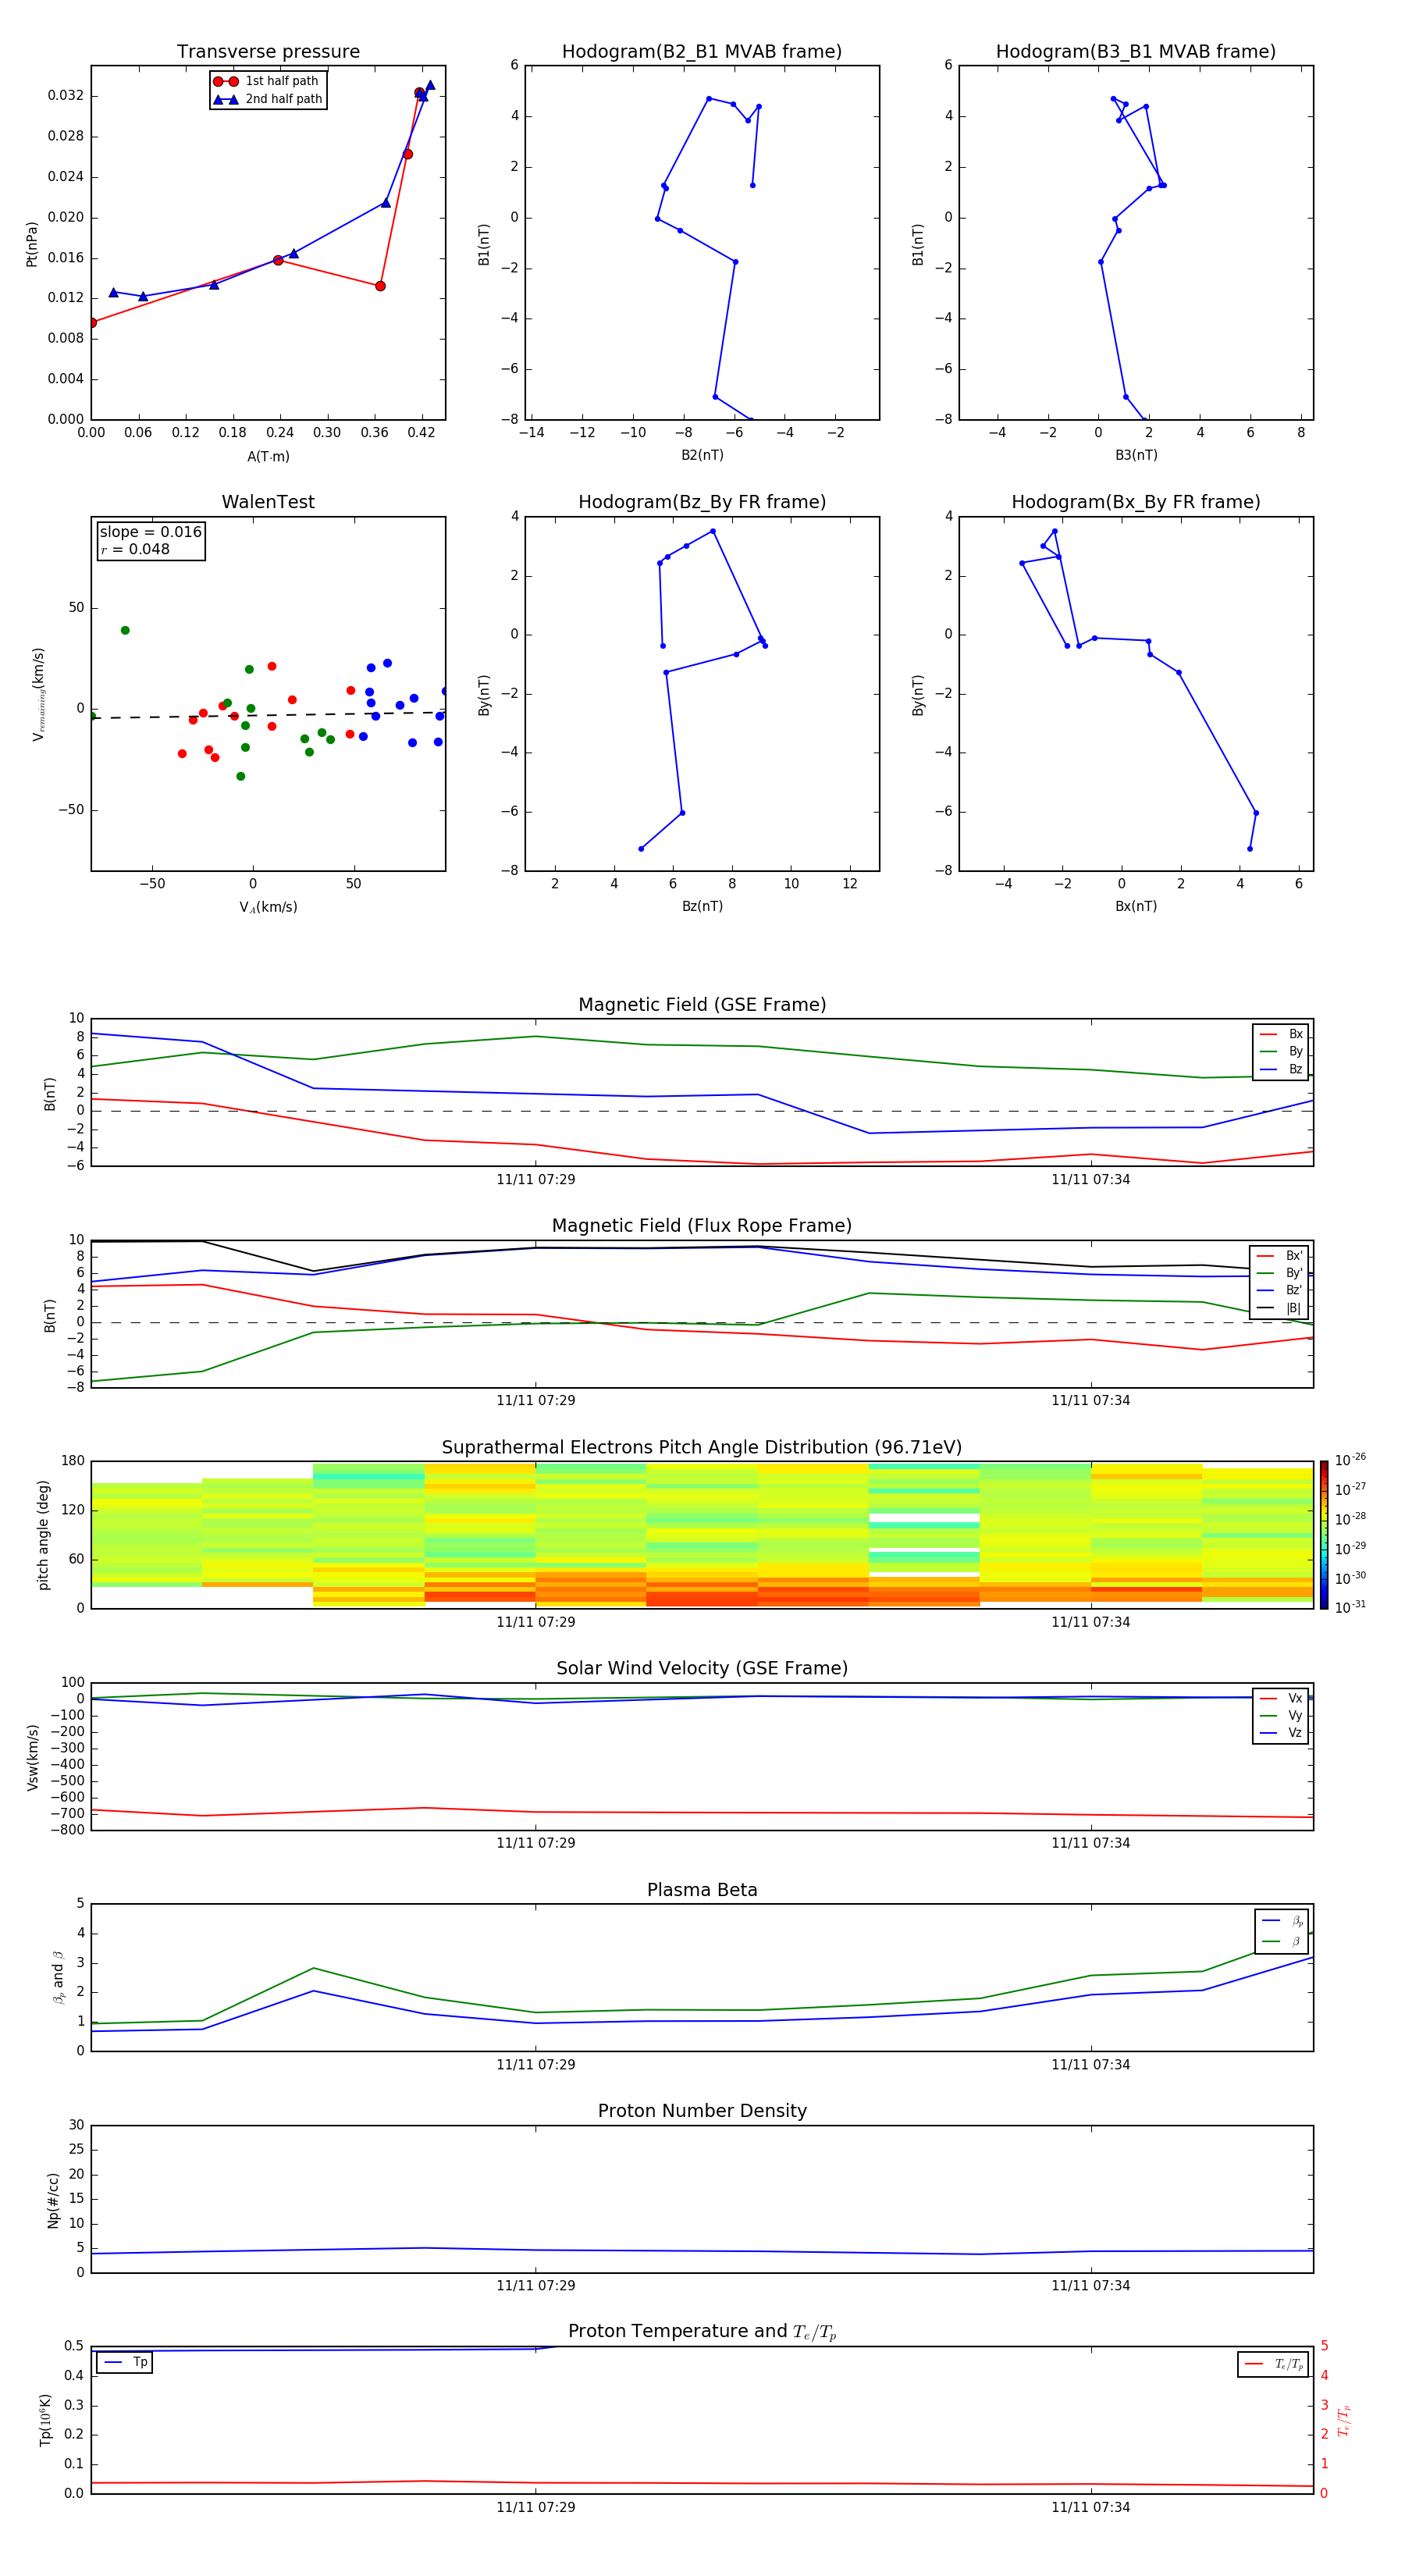The height and width of the screenshot is (2576, 1405).
Task: Click the A(T·m) axis label
Action: [x=268, y=456]
